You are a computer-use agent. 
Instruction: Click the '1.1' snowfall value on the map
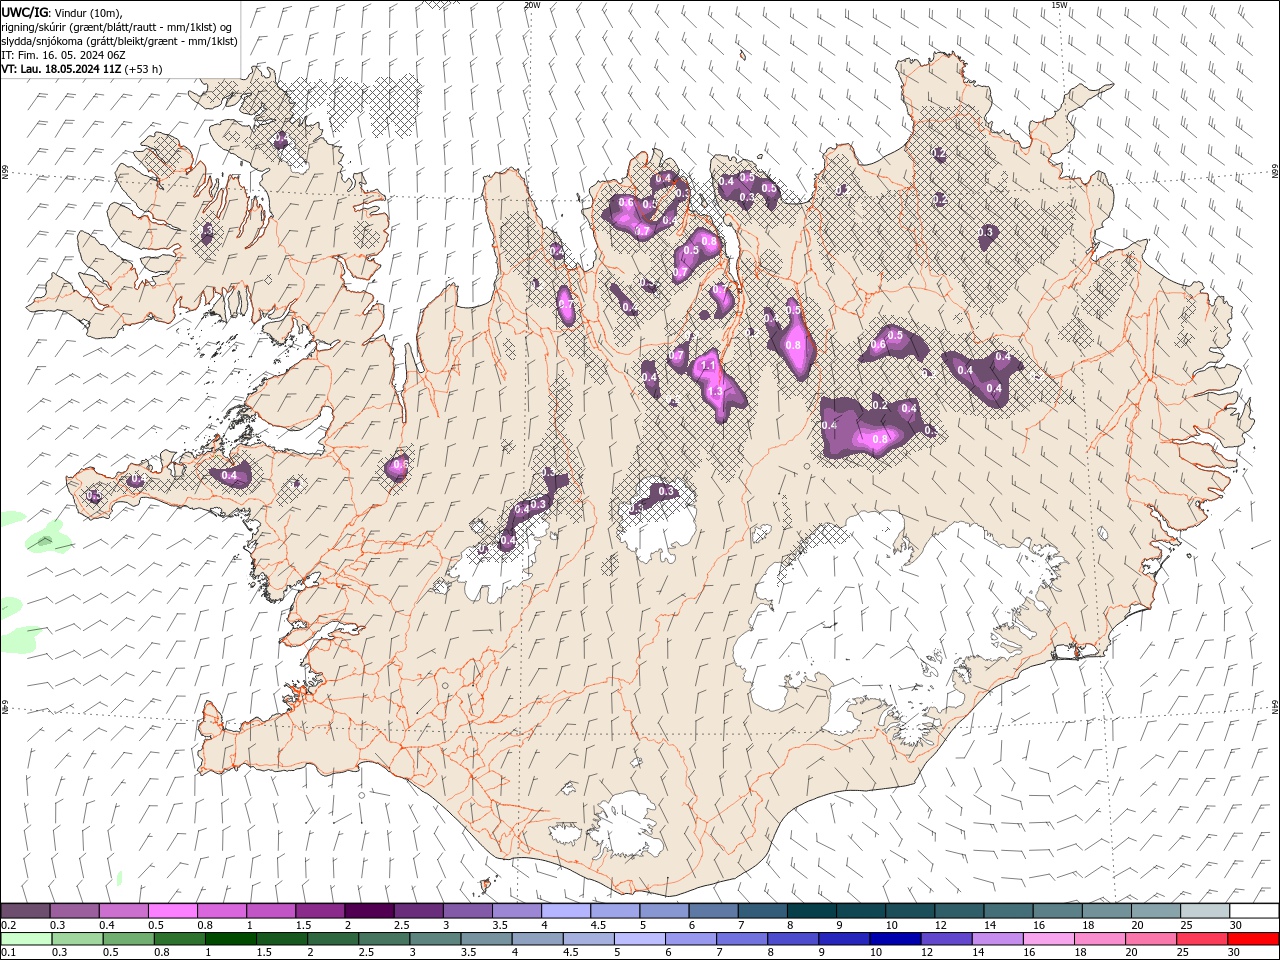[x=709, y=366]
